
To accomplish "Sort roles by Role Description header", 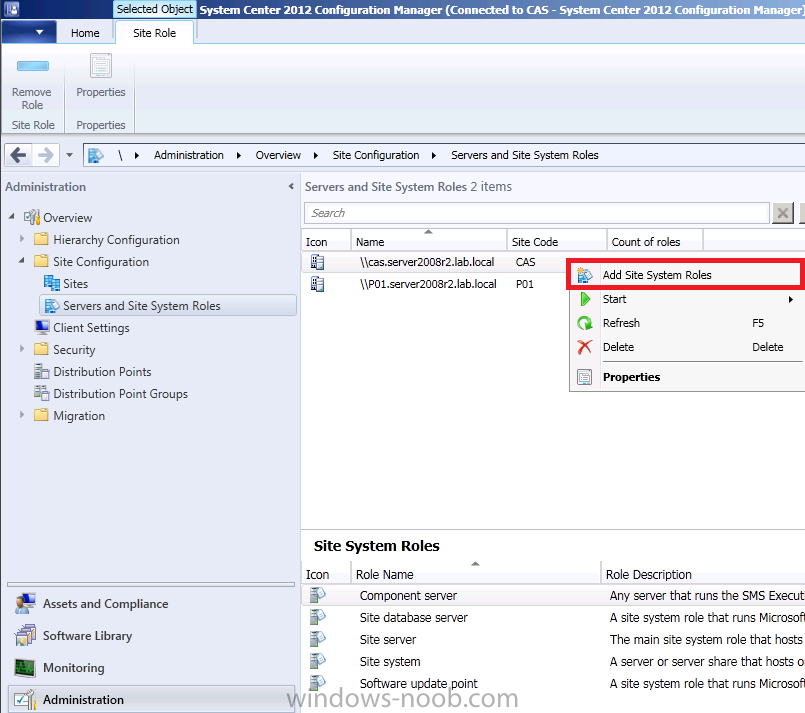I will (x=703, y=574).
